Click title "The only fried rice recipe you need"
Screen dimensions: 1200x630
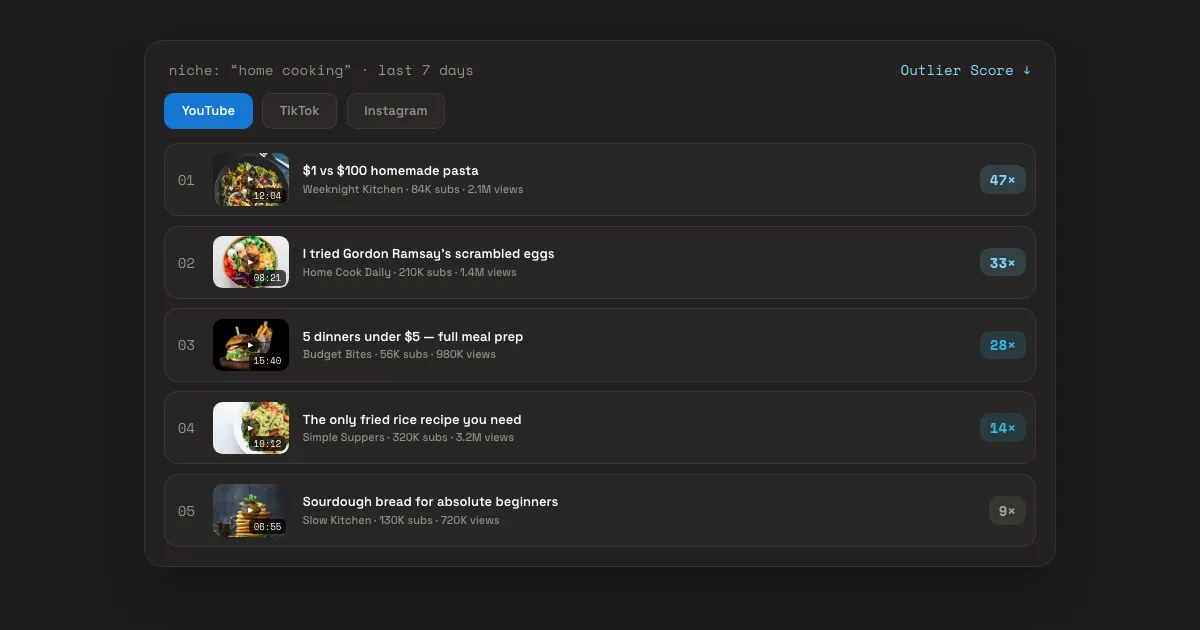412,420
